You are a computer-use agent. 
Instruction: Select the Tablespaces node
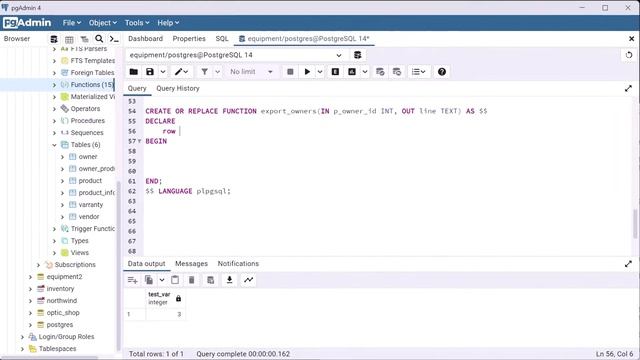pos(57,349)
